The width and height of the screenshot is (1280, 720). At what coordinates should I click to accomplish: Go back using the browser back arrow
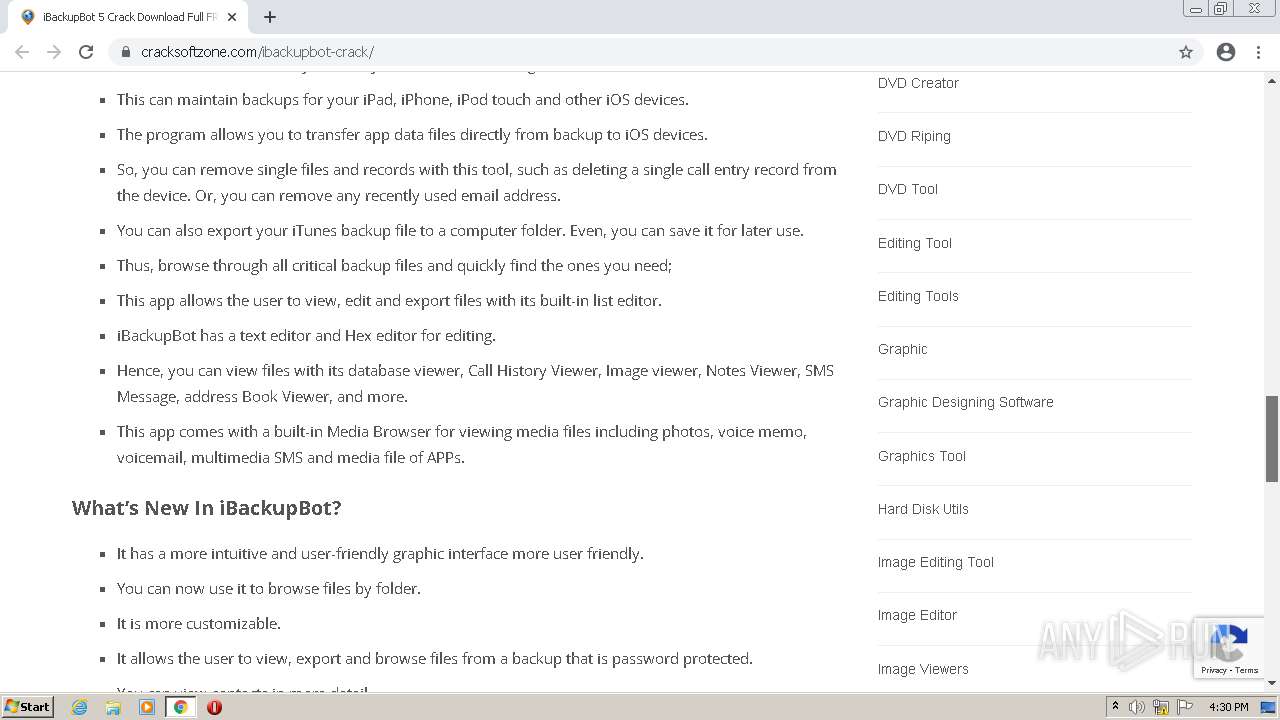[x=22, y=52]
